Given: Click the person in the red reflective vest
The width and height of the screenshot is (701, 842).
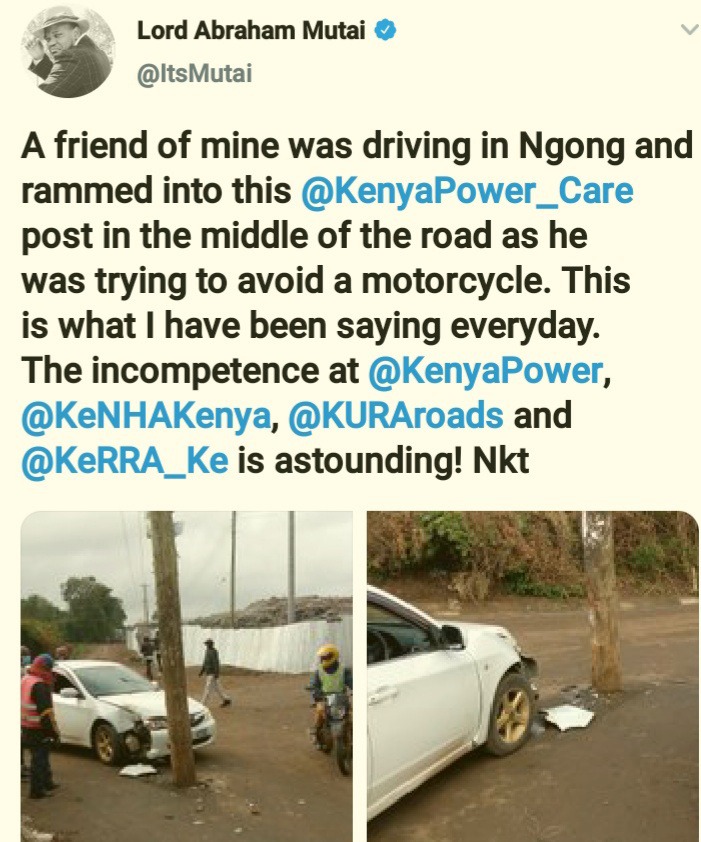Looking at the screenshot, I should point(38,725).
